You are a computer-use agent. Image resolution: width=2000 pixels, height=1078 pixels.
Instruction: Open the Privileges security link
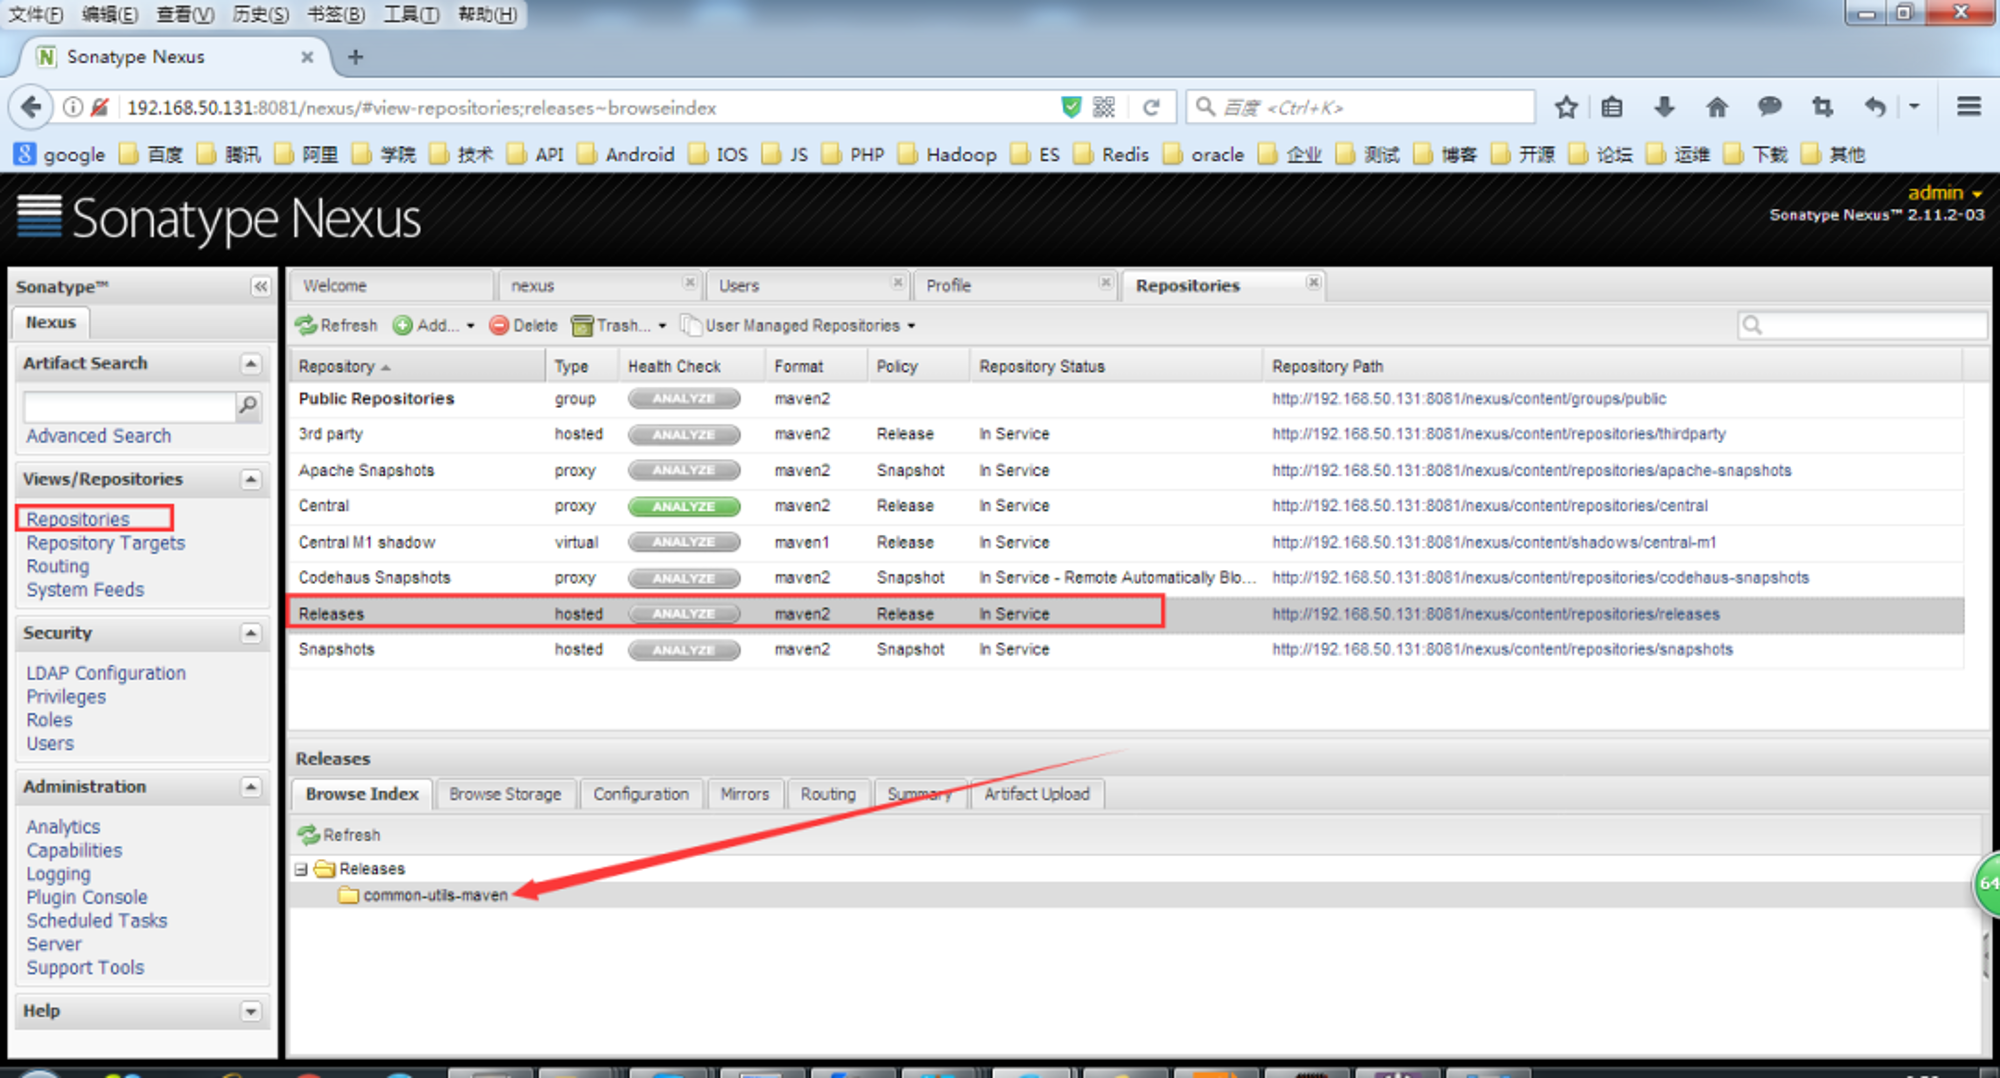(66, 697)
